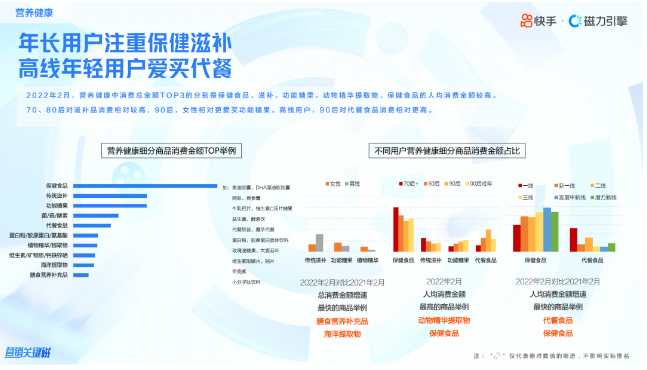Click the example text 代餐奶昔、魔芋代餐
The image size is (647, 370).
[x=253, y=230]
